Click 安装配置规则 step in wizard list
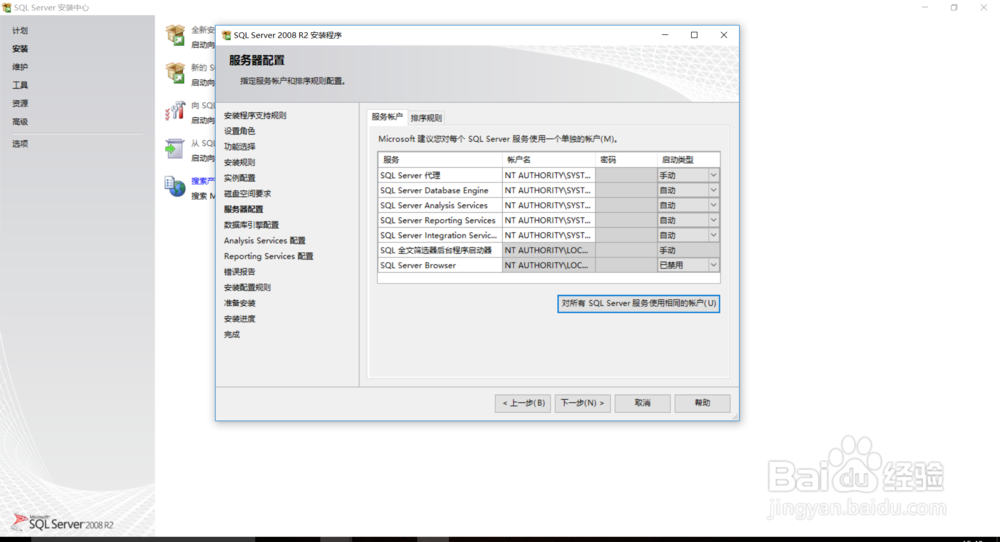This screenshot has height=542, width=1000. click(247, 287)
